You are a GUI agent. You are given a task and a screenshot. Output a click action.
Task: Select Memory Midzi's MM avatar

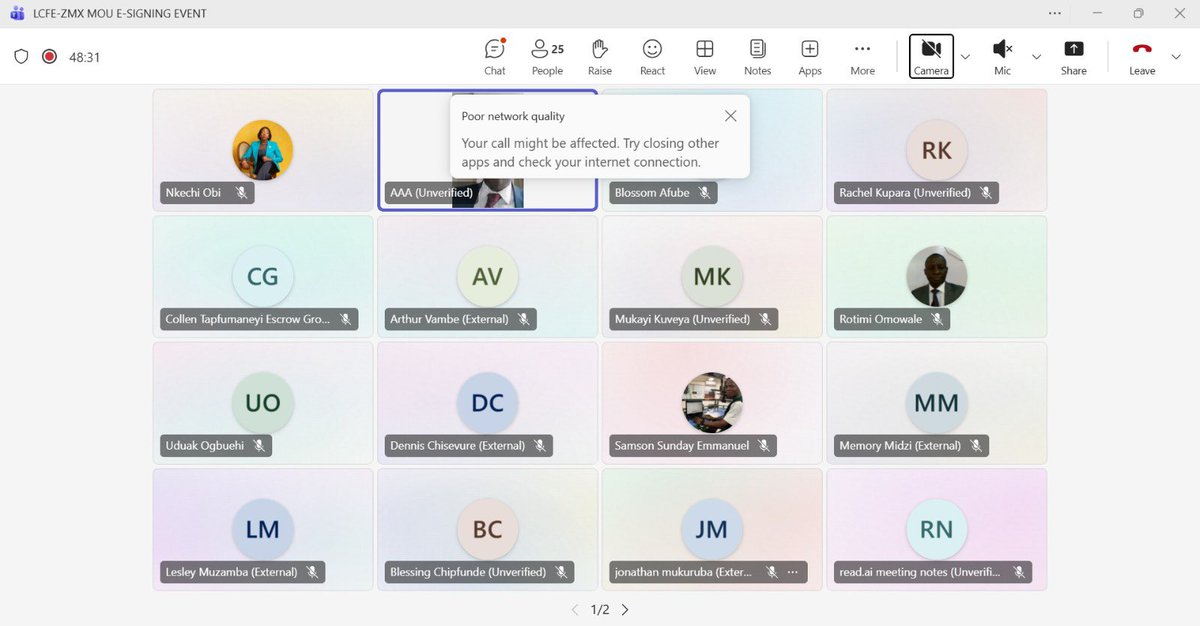click(x=937, y=403)
